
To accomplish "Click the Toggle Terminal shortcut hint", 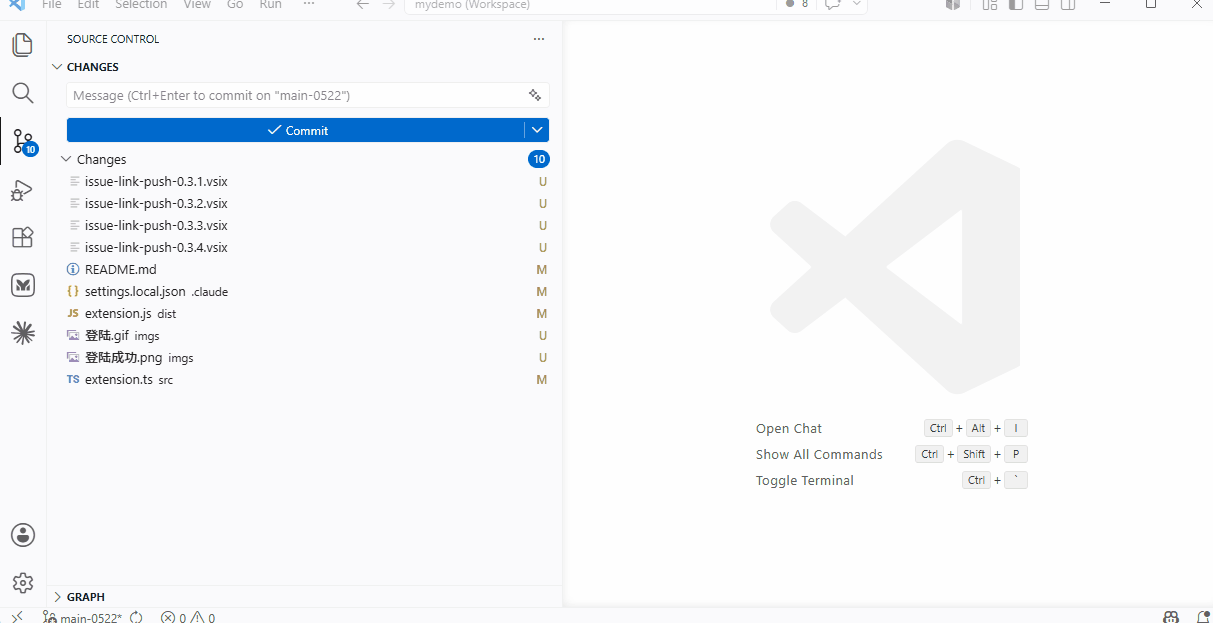I will (x=891, y=480).
